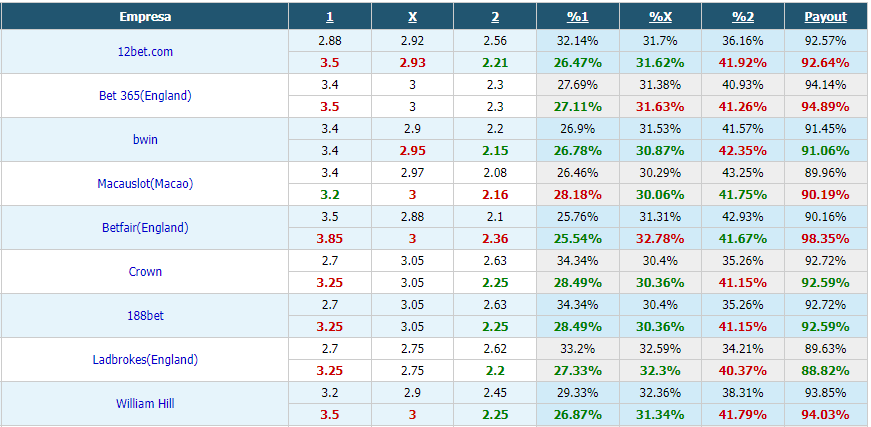Select the Betfair(England) link
The width and height of the screenshot is (871, 427).
pos(145,228)
